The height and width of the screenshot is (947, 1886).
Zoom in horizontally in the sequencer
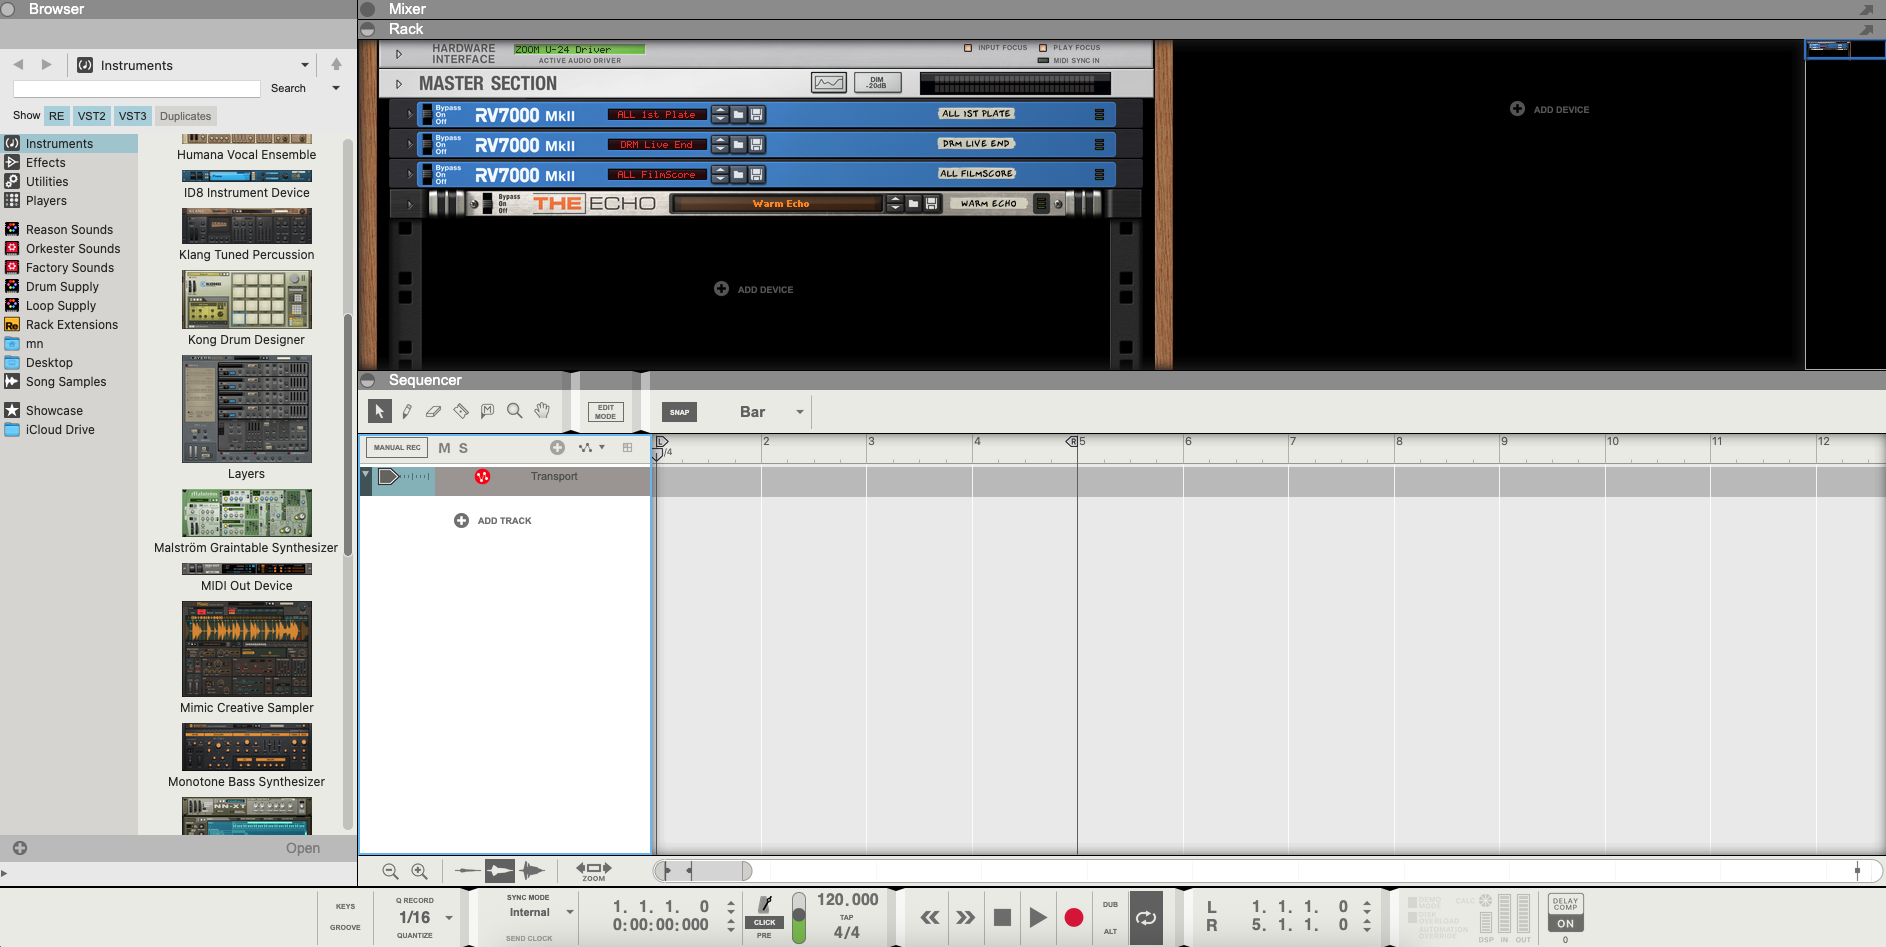[419, 871]
